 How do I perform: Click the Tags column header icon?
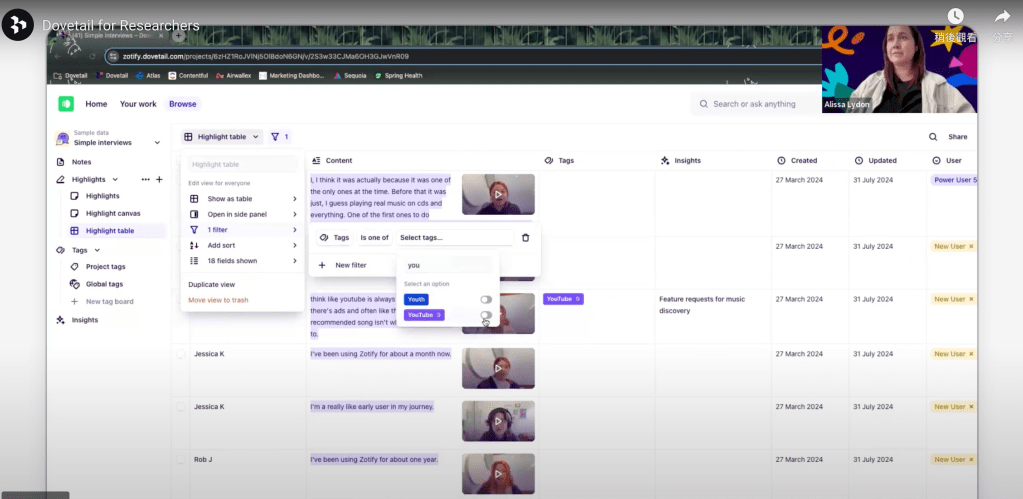549,160
